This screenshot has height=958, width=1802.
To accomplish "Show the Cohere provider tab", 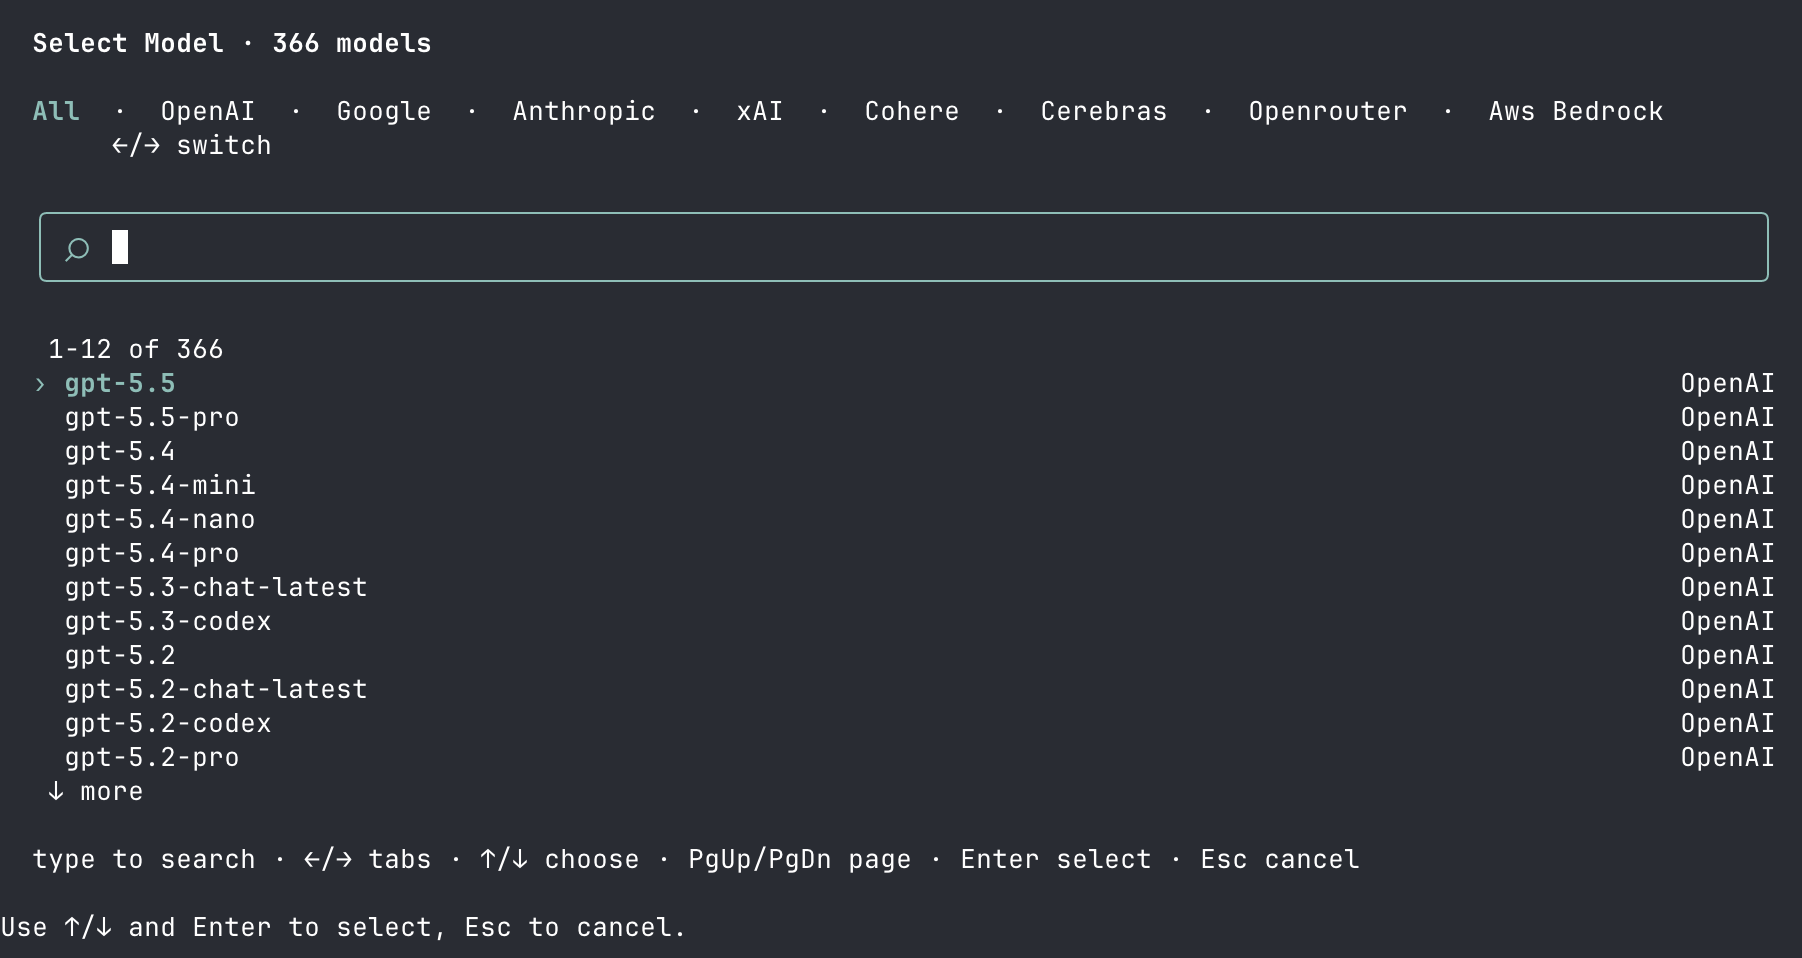I will coord(912,111).
